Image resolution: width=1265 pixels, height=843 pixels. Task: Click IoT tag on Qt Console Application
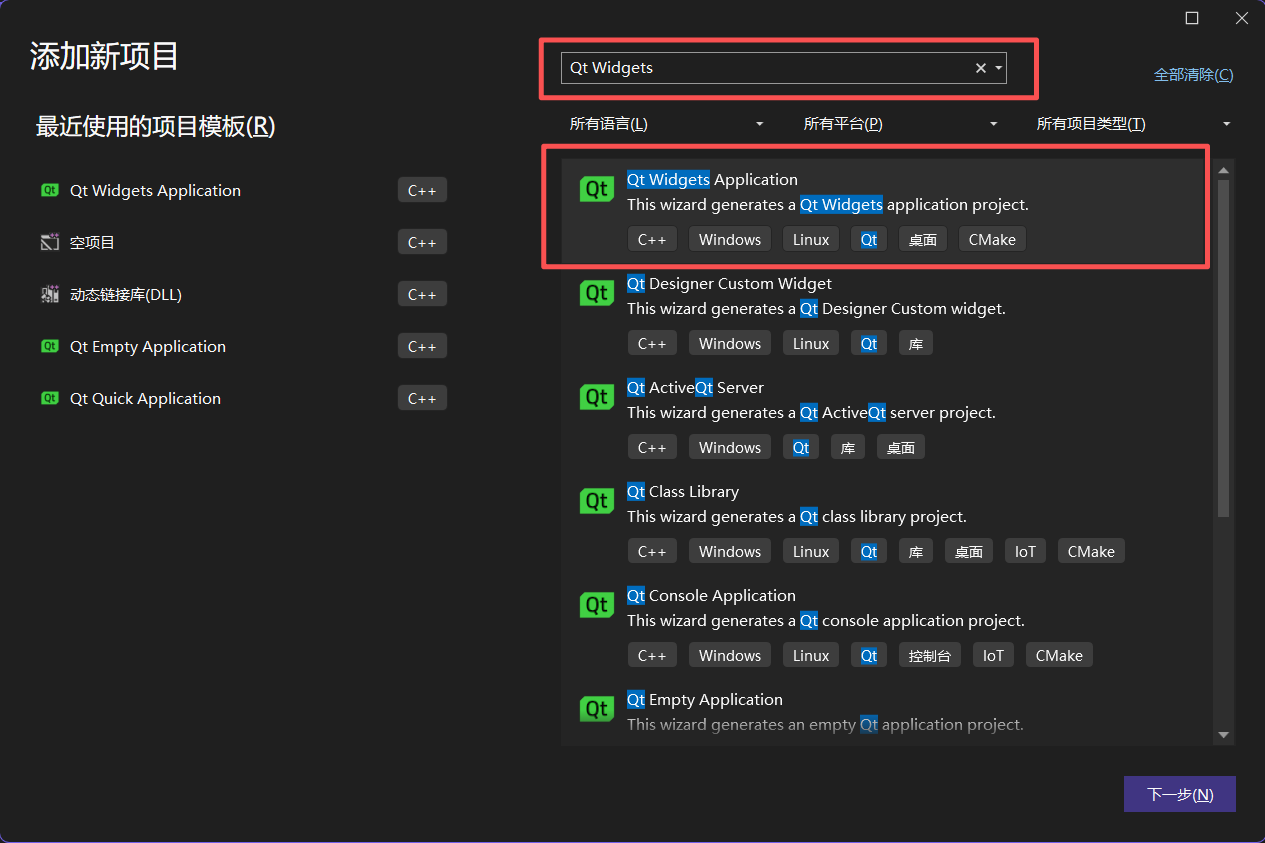(993, 655)
